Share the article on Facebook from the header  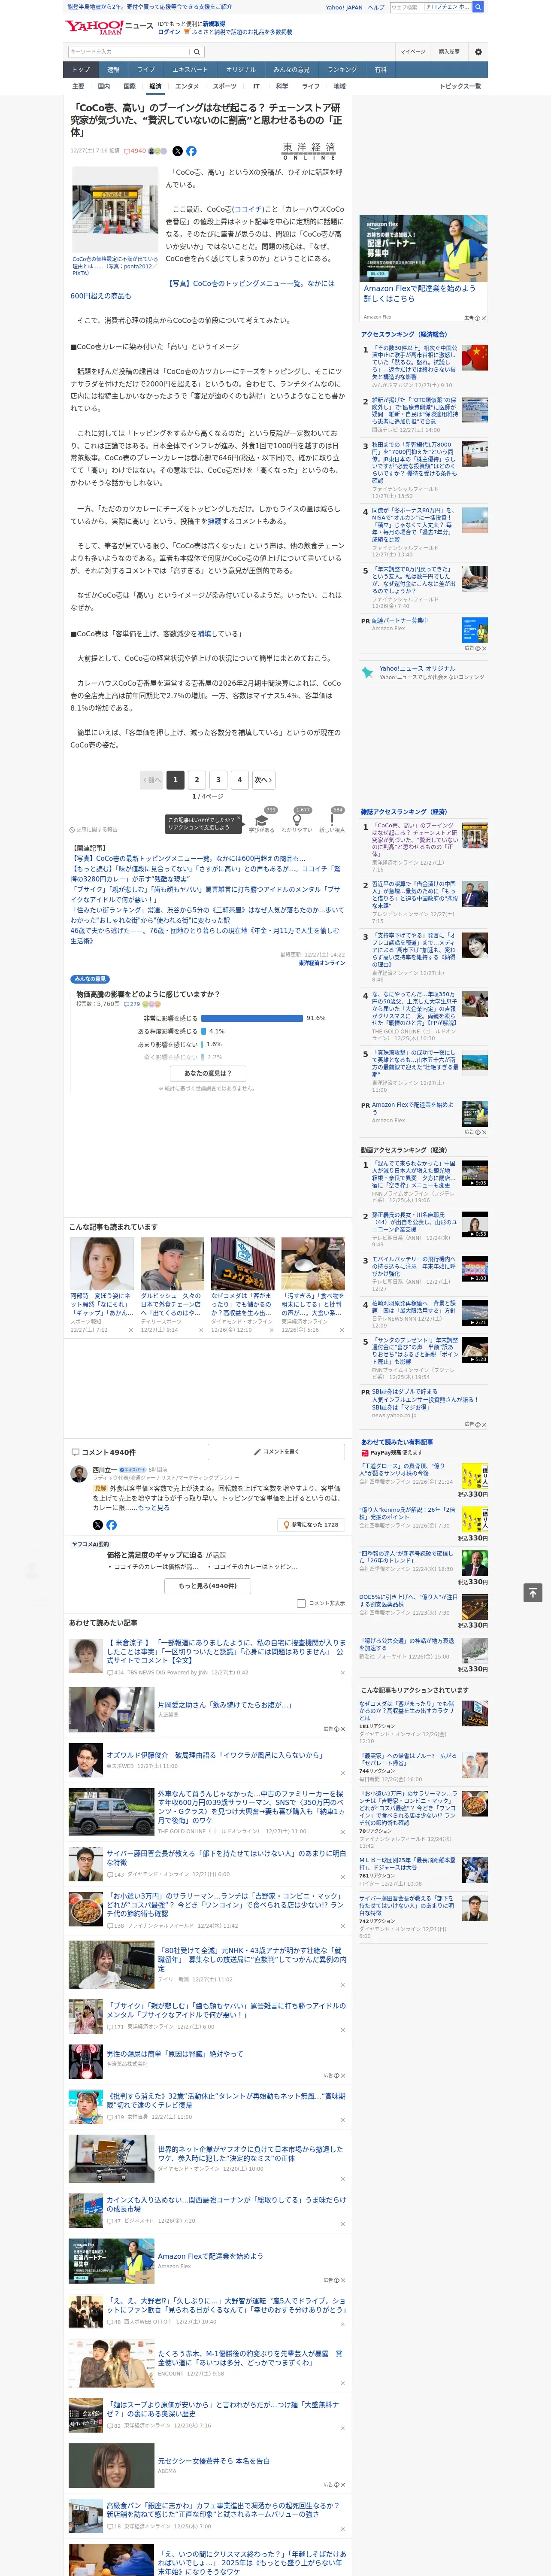point(191,151)
